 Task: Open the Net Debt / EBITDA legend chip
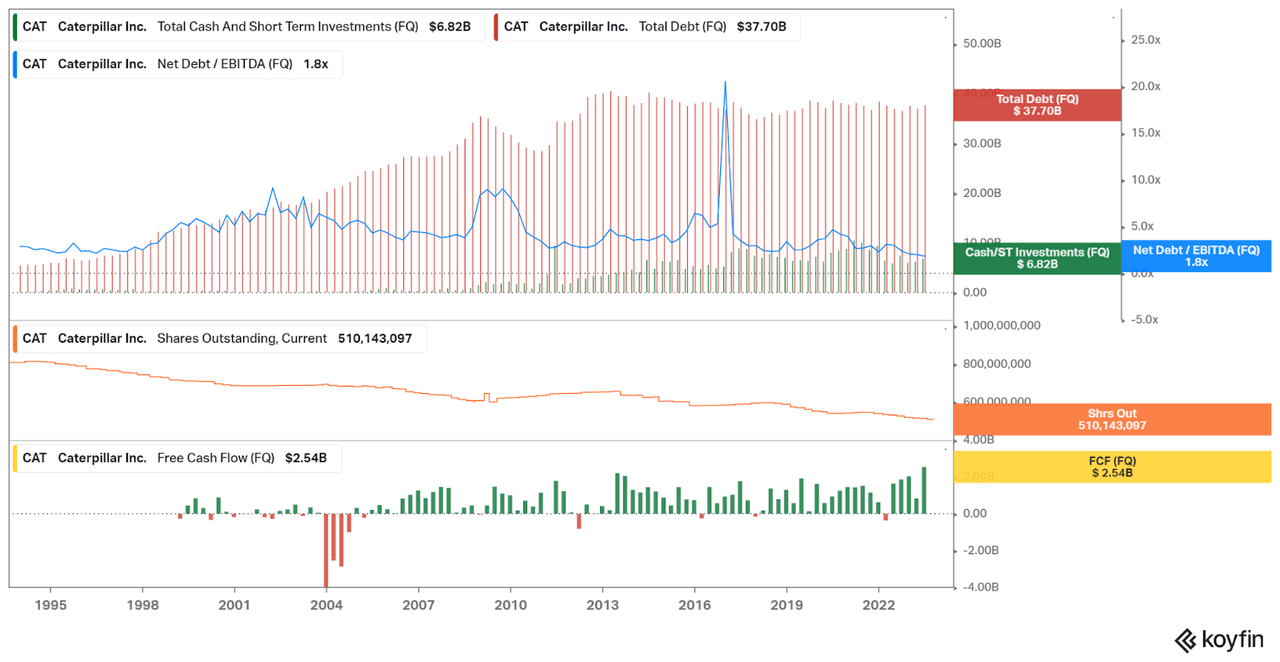point(182,63)
